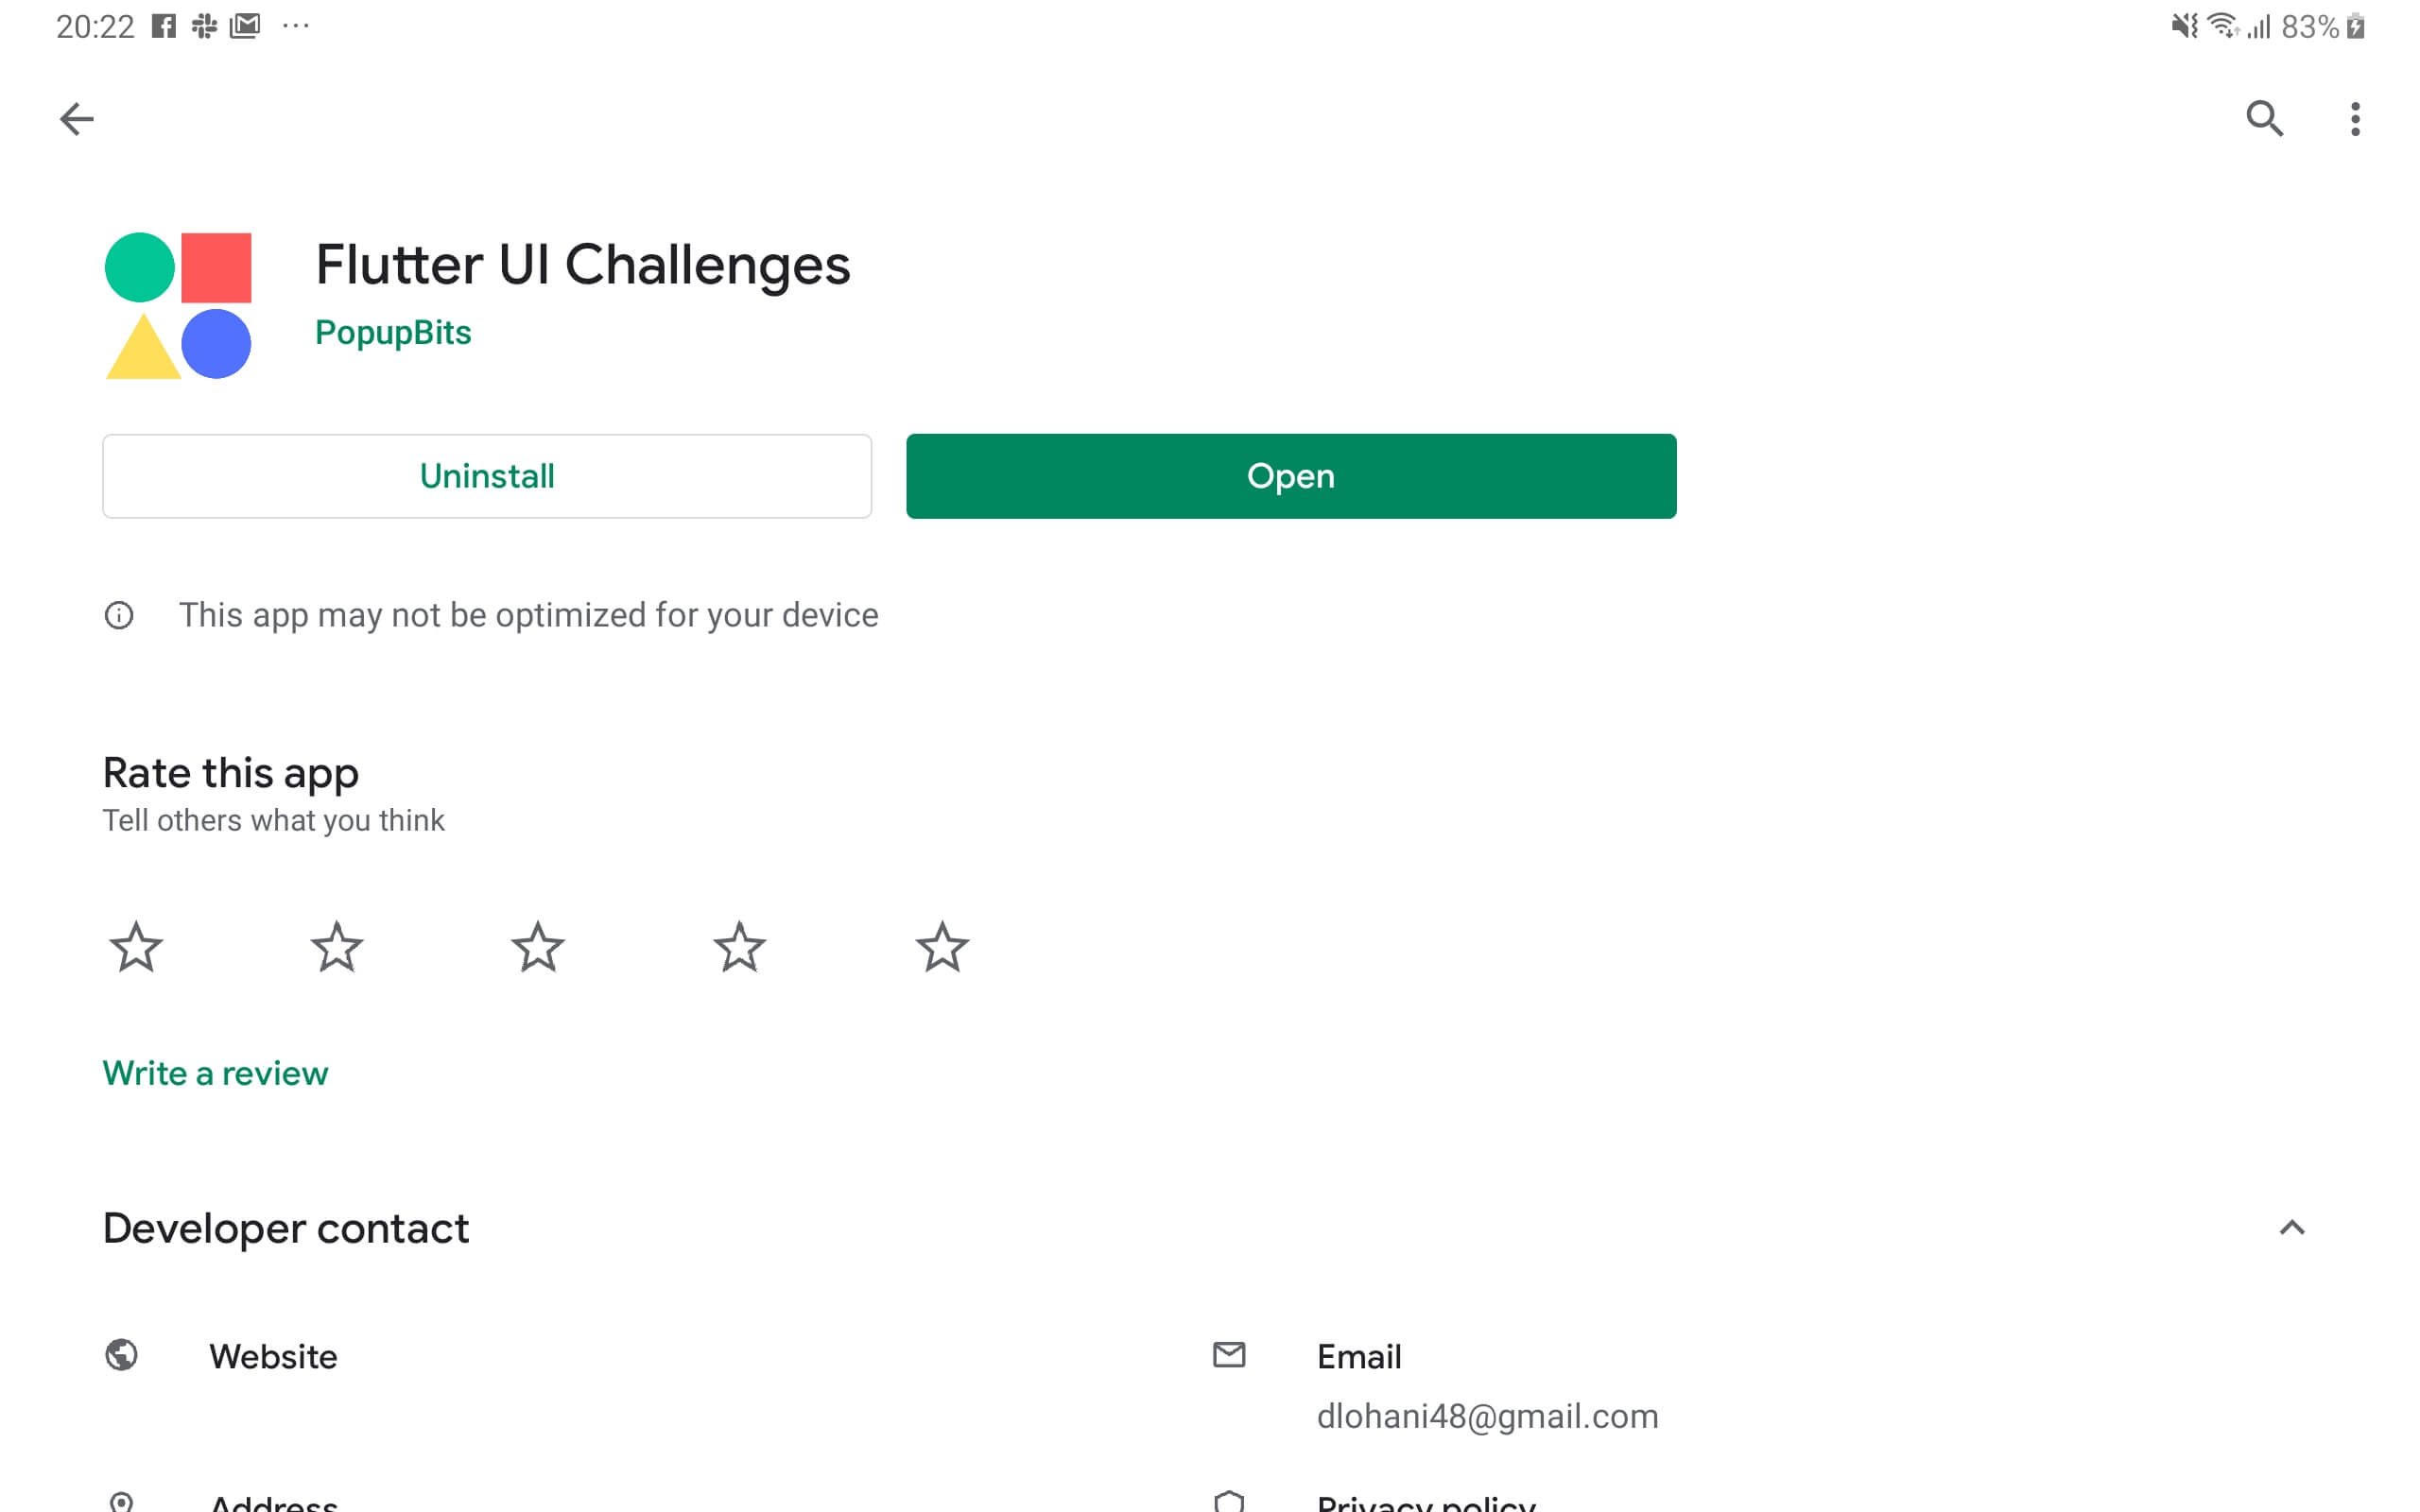
Task: Tap the info icon beside optimization notice
Action: click(x=119, y=615)
